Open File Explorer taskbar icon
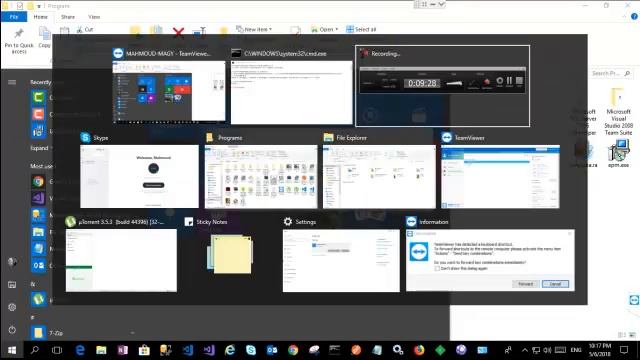 point(101,350)
